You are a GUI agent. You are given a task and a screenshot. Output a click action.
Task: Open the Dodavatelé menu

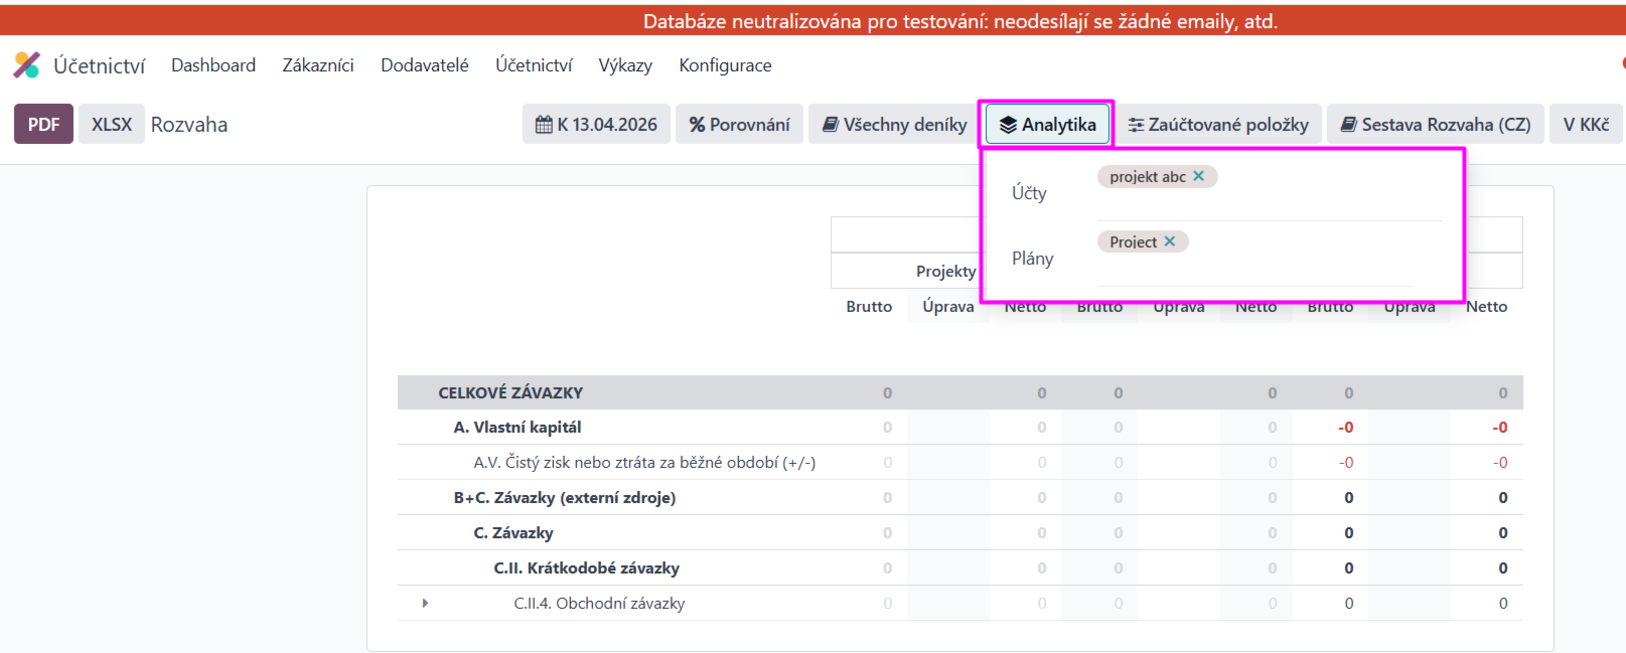[424, 65]
